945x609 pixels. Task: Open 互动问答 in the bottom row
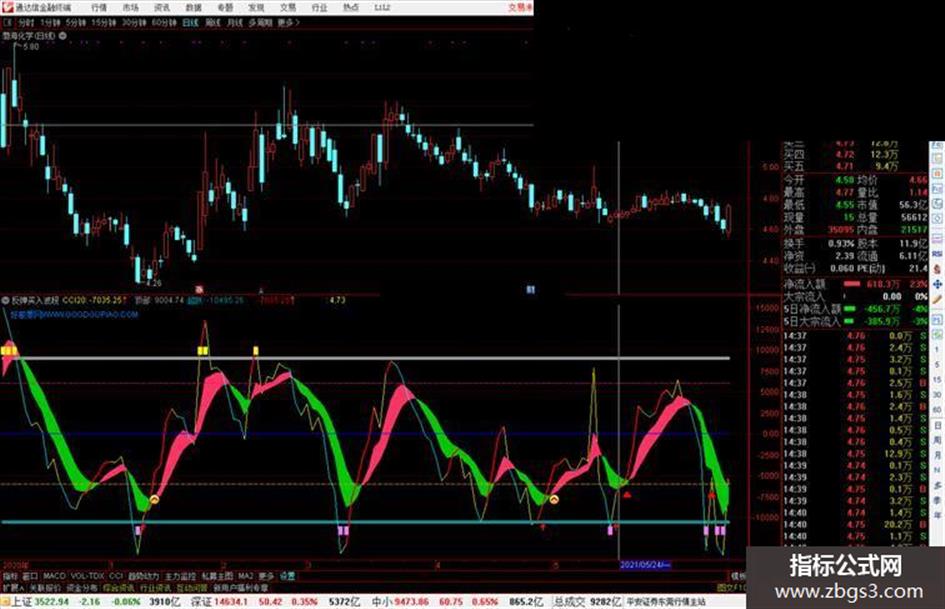192,587
